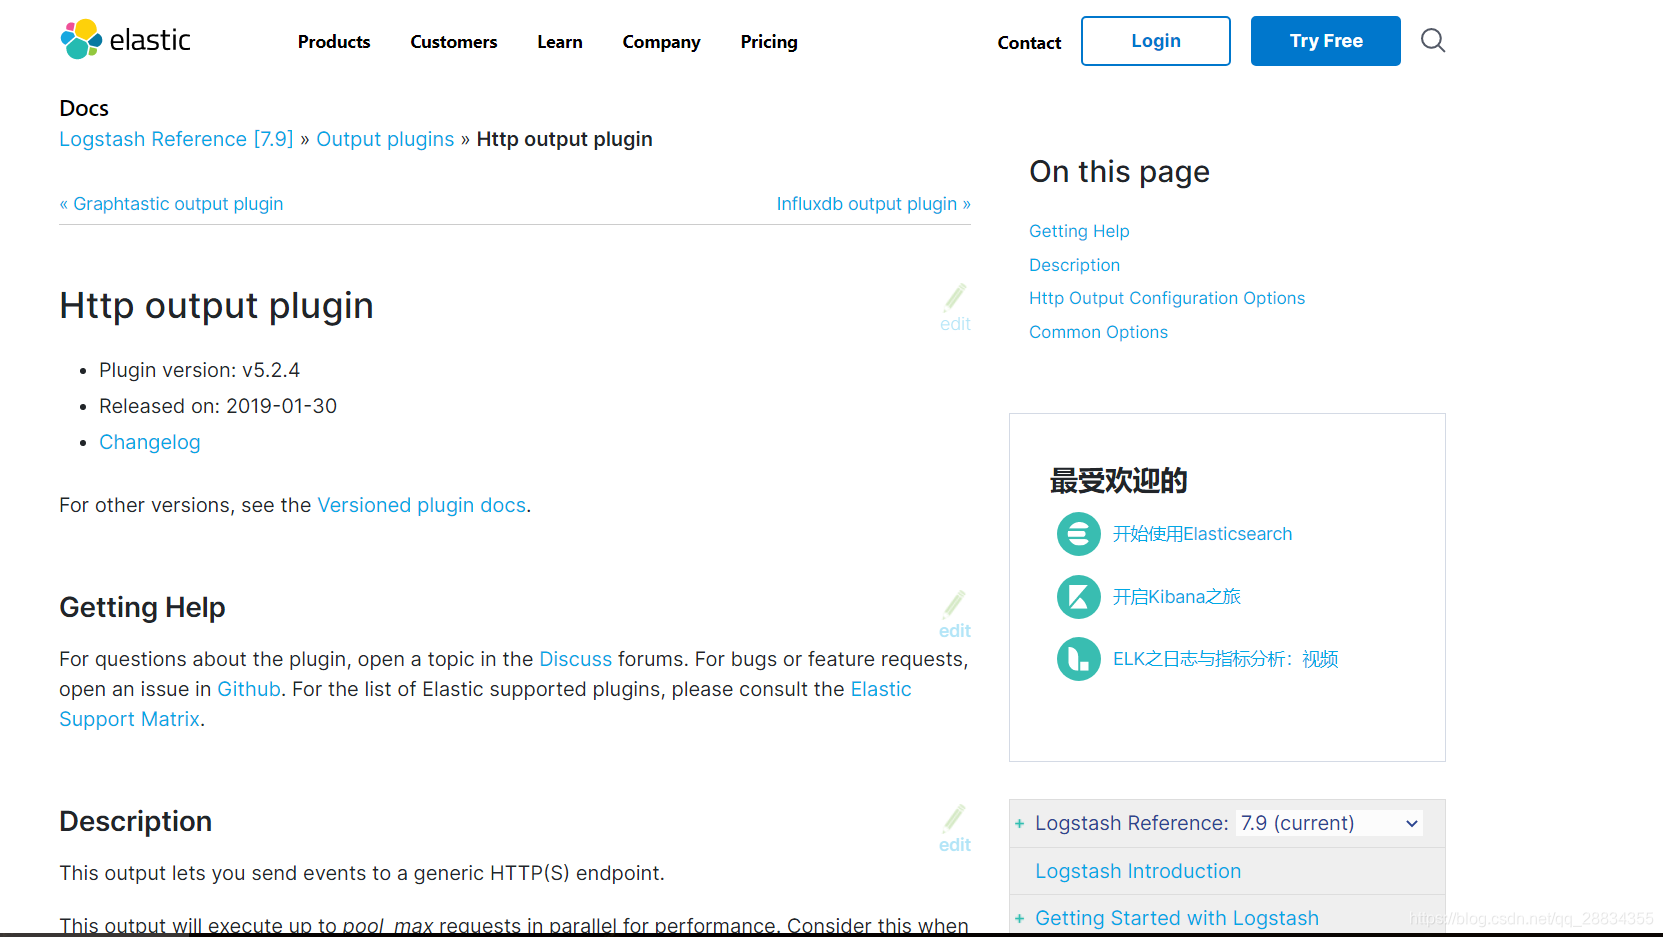The height and width of the screenshot is (937, 1663).
Task: Open the Changelog link
Action: coord(149,441)
